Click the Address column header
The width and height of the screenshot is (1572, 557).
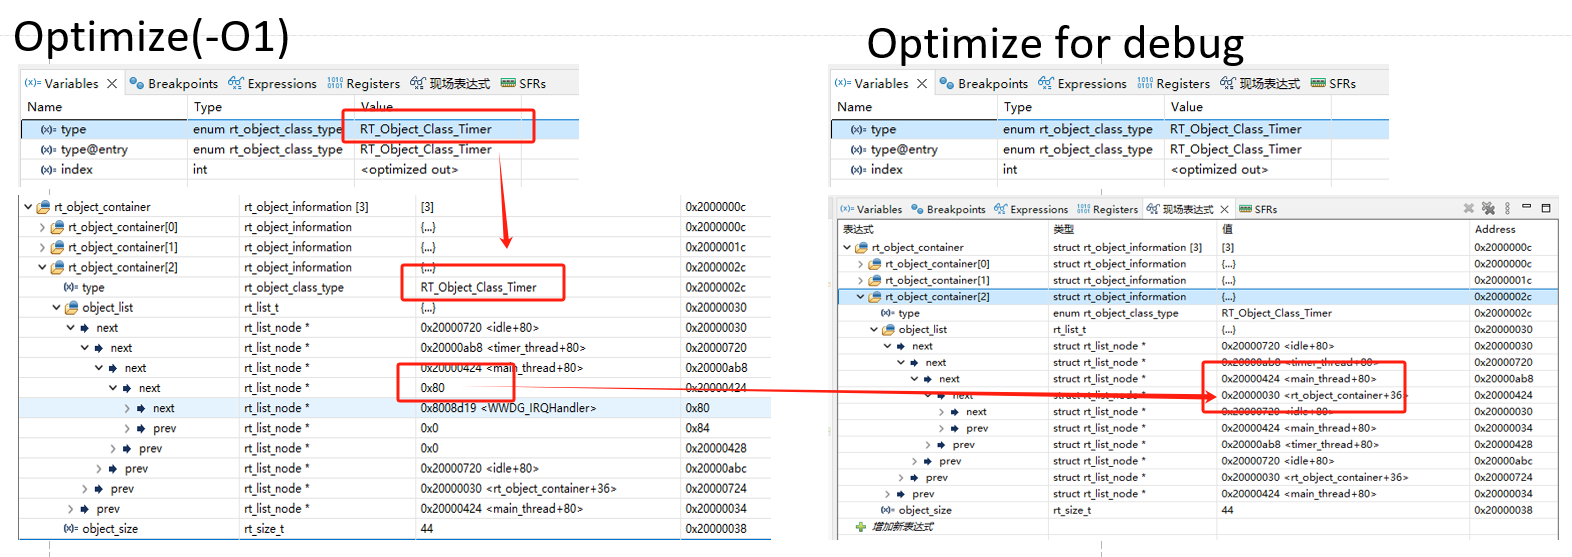1495,229
